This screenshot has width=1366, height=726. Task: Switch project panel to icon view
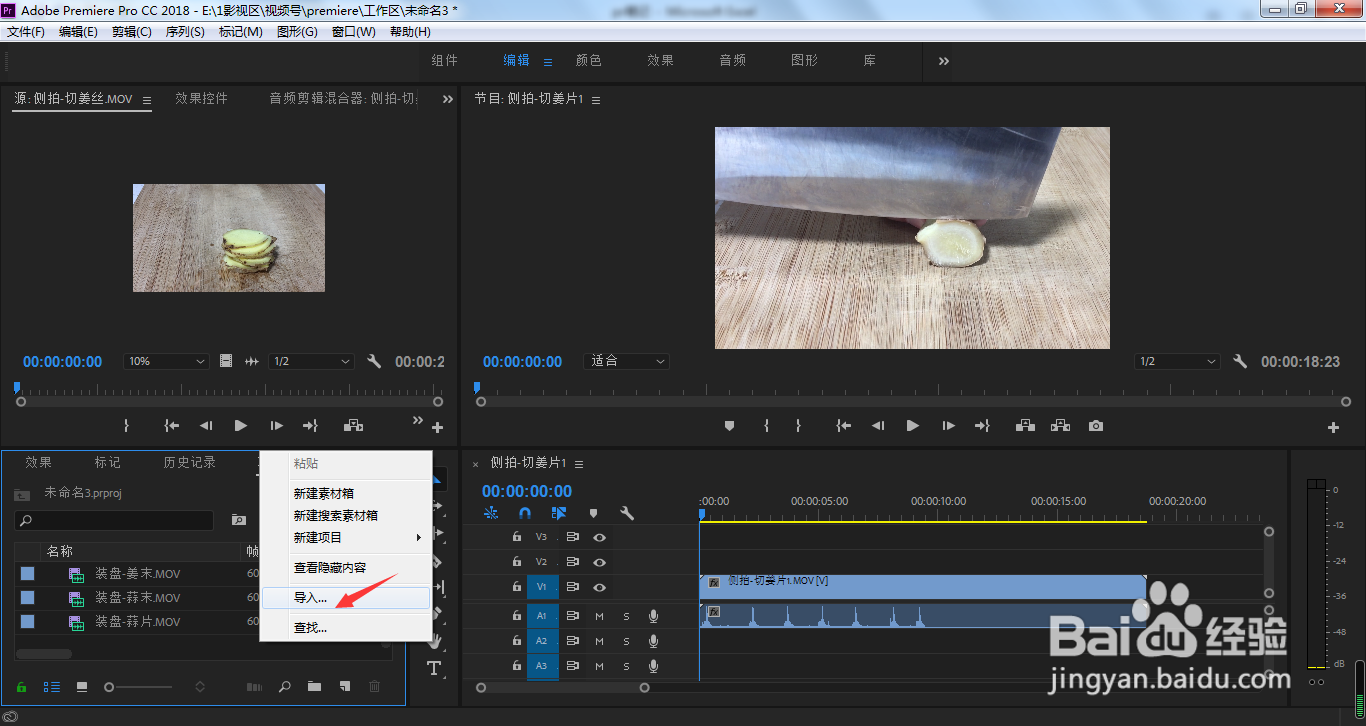82,687
